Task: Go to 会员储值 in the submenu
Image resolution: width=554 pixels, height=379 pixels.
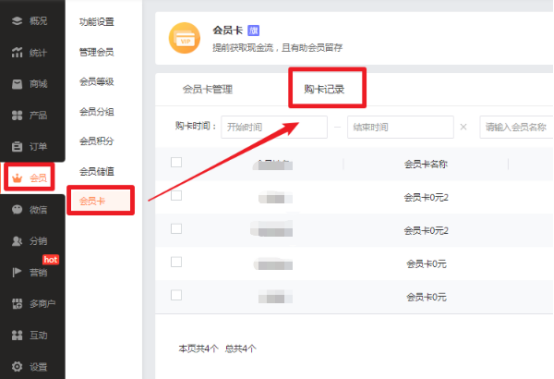Action: (96, 172)
